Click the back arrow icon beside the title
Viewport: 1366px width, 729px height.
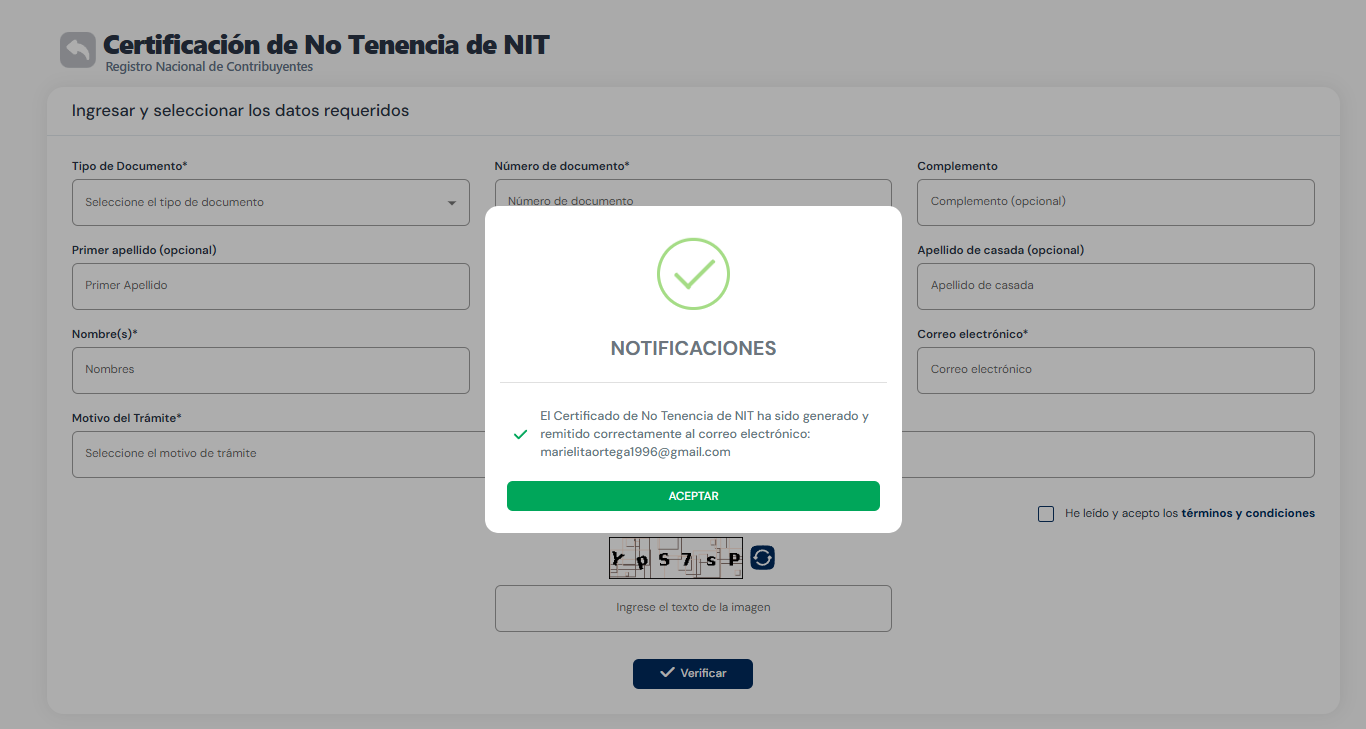tap(78, 50)
